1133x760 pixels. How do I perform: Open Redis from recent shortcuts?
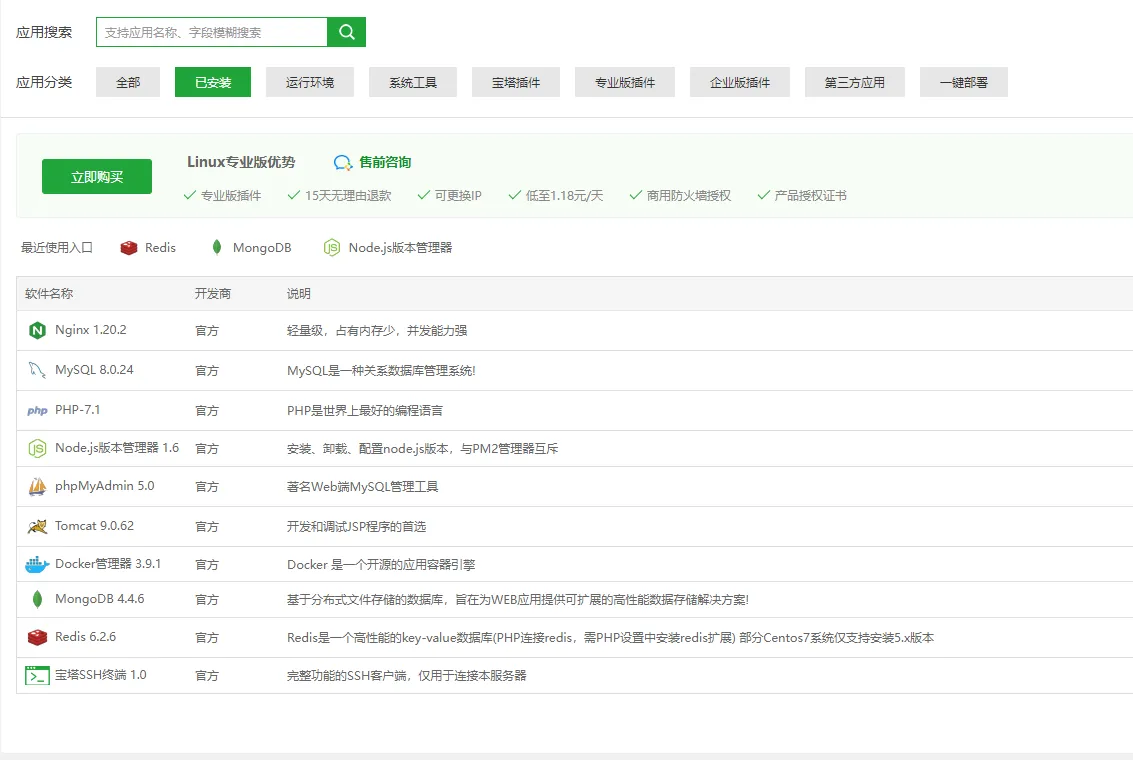point(160,248)
